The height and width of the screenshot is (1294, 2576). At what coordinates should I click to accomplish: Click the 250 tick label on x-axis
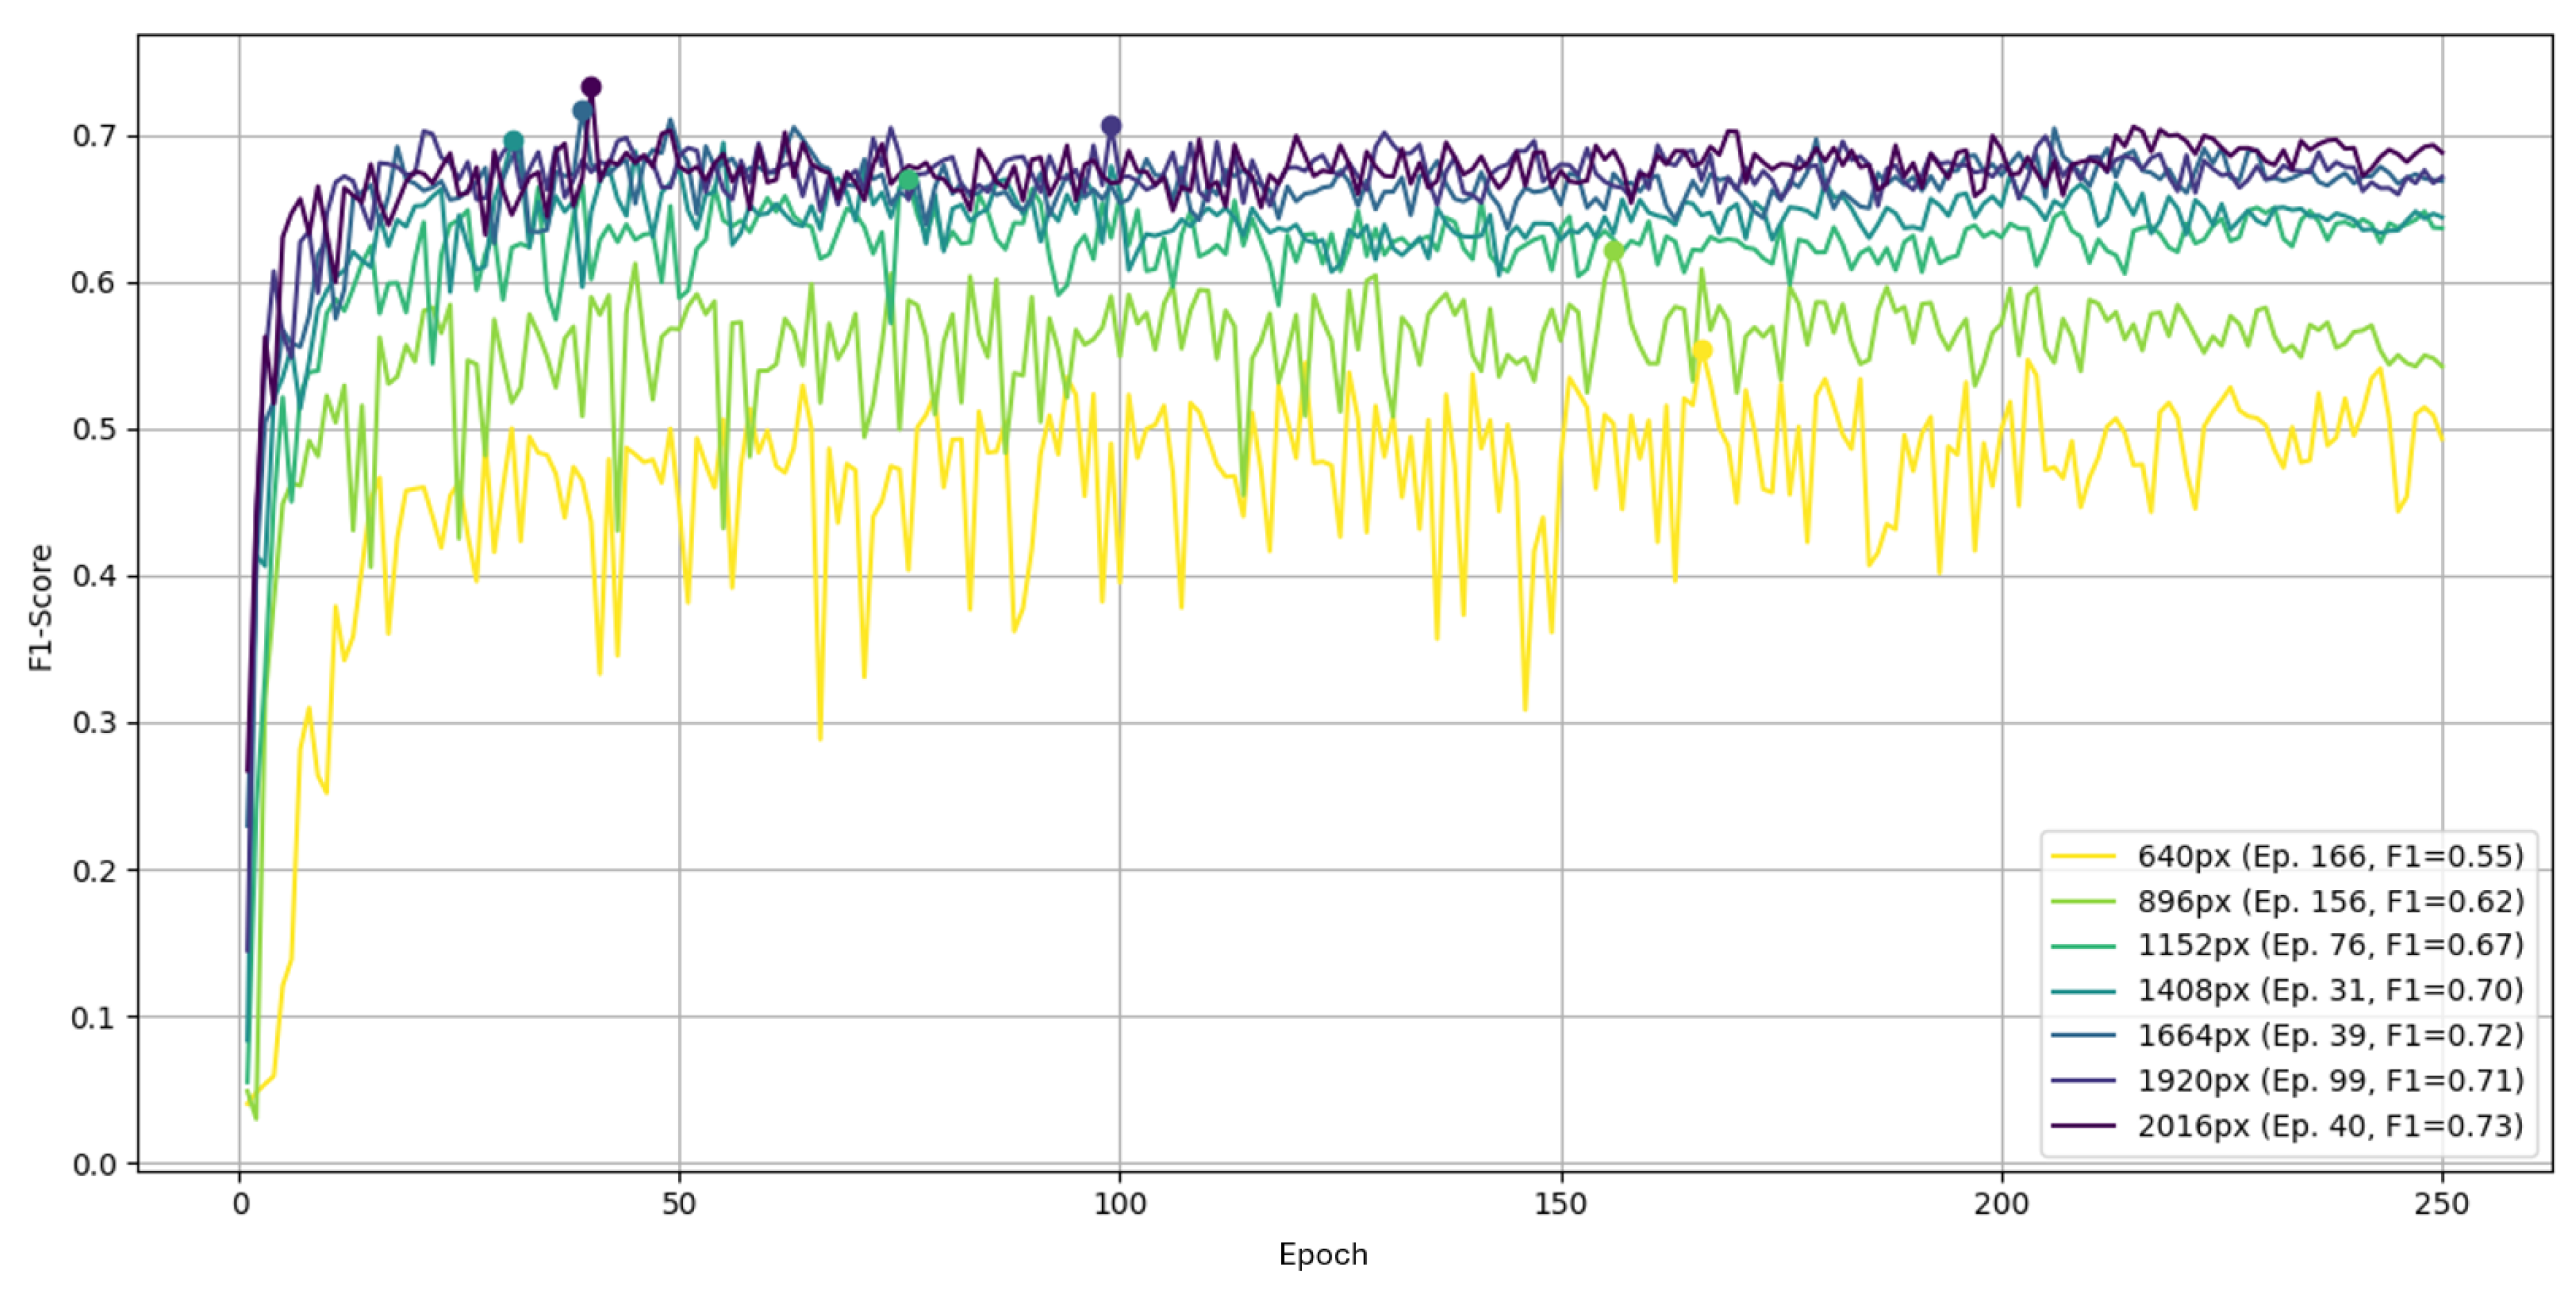tap(2441, 1204)
